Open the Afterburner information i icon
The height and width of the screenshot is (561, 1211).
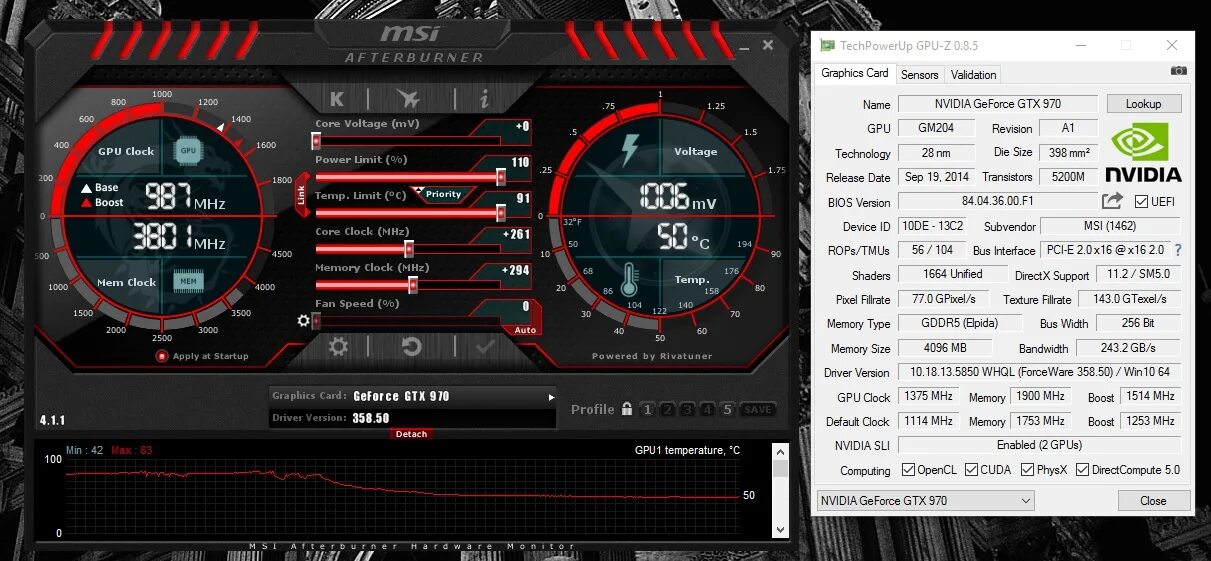click(x=484, y=98)
